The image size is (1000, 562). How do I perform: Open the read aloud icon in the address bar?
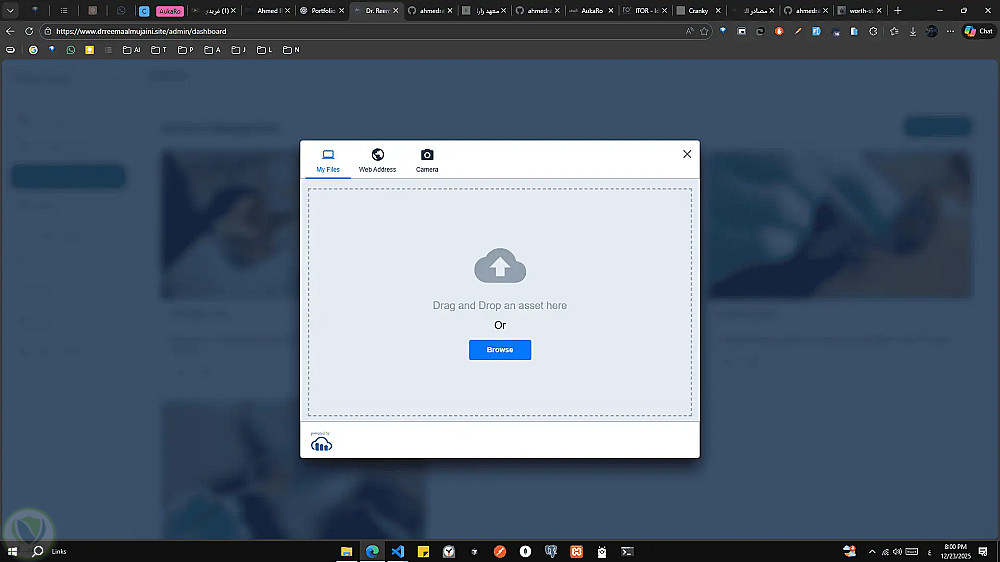pyautogui.click(x=689, y=31)
